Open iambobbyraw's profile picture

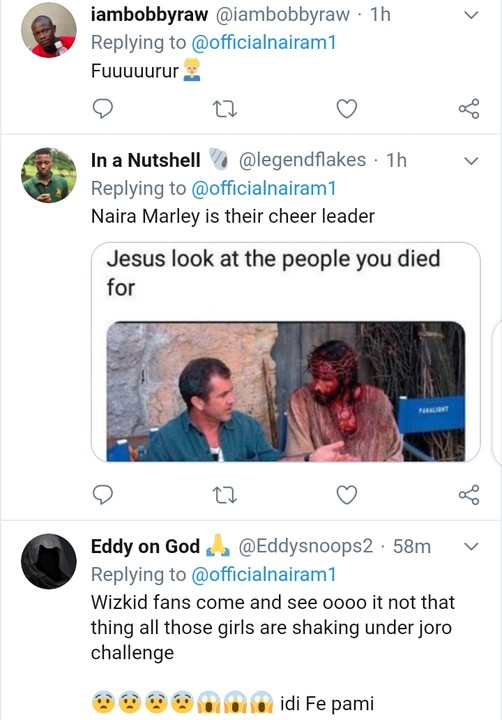coord(48,30)
